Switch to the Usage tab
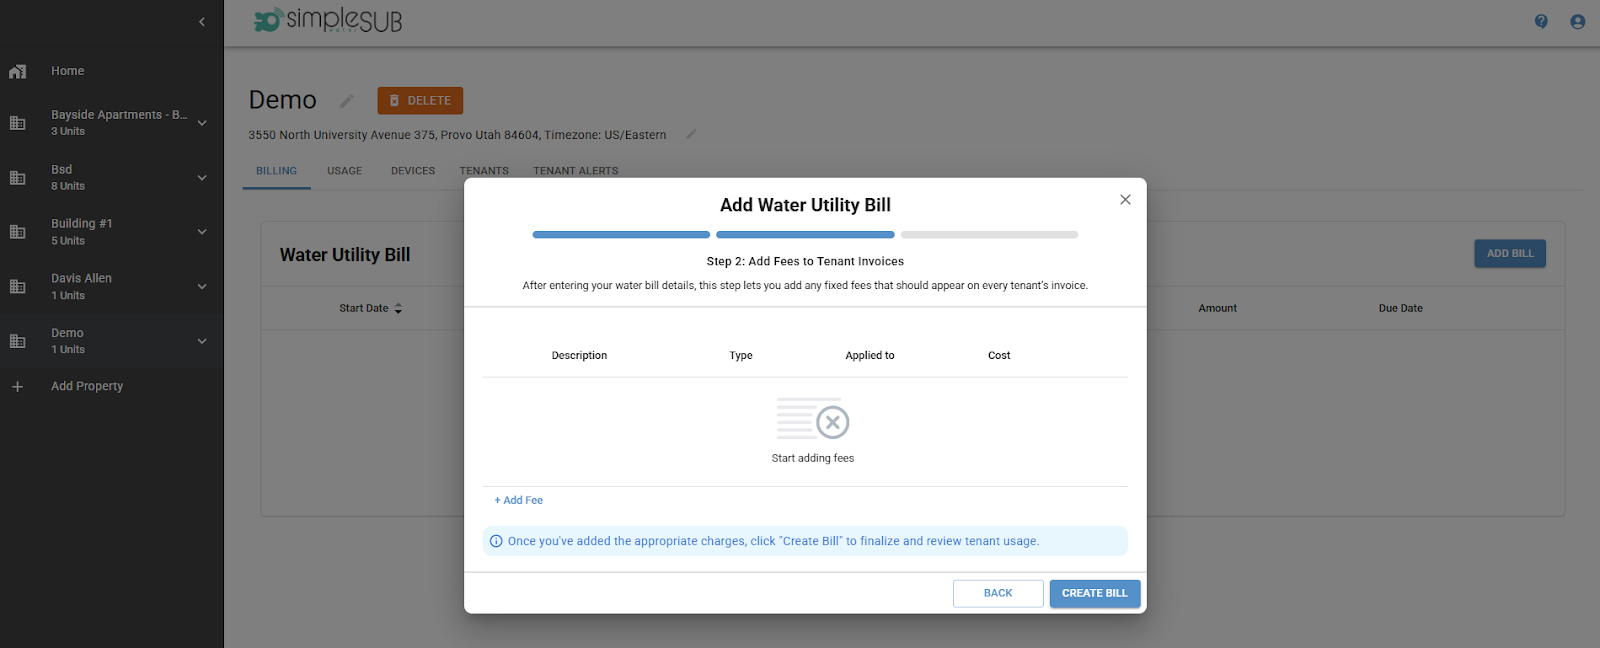The height and width of the screenshot is (648, 1600). pyautogui.click(x=344, y=171)
